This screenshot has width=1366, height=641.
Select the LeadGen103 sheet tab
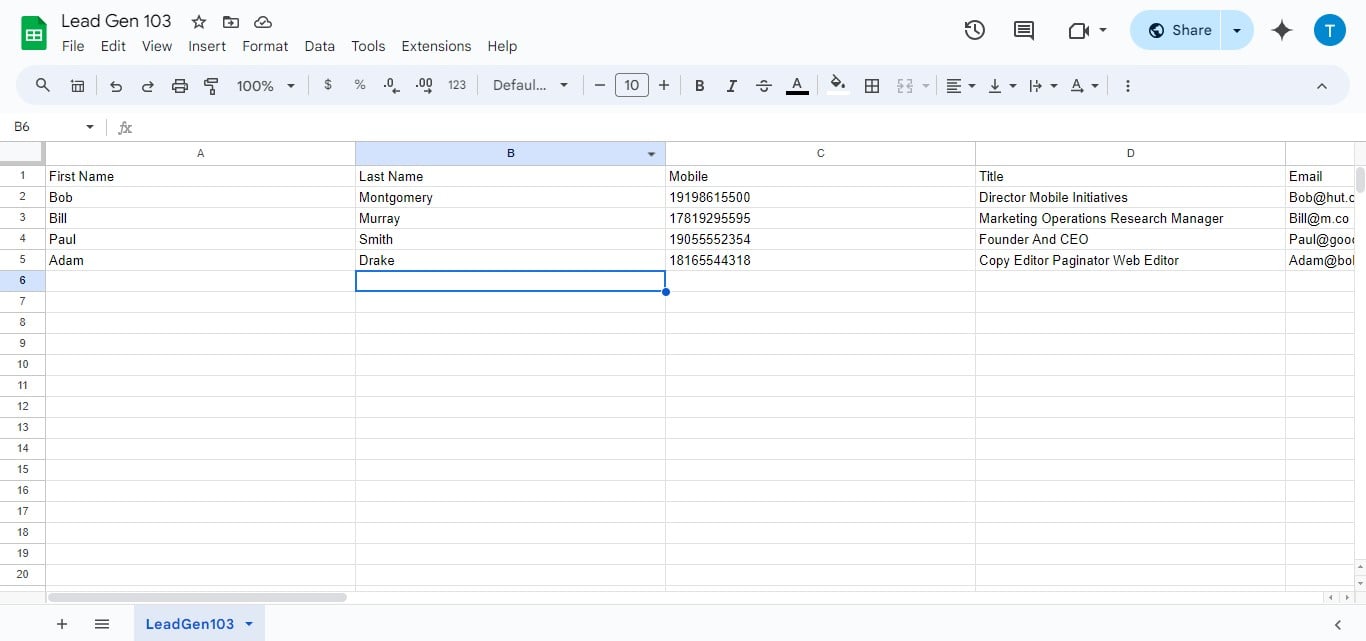click(190, 623)
